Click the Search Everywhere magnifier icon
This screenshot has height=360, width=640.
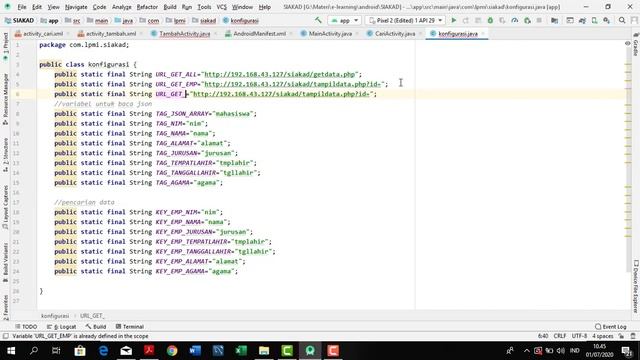[622, 20]
